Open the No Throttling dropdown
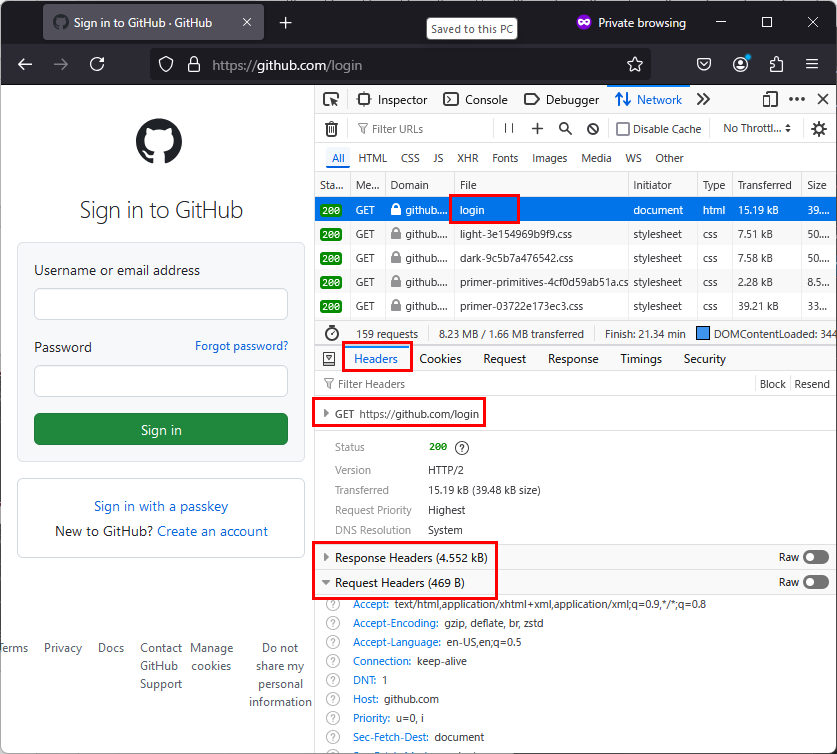The height and width of the screenshot is (754, 837). (x=756, y=128)
